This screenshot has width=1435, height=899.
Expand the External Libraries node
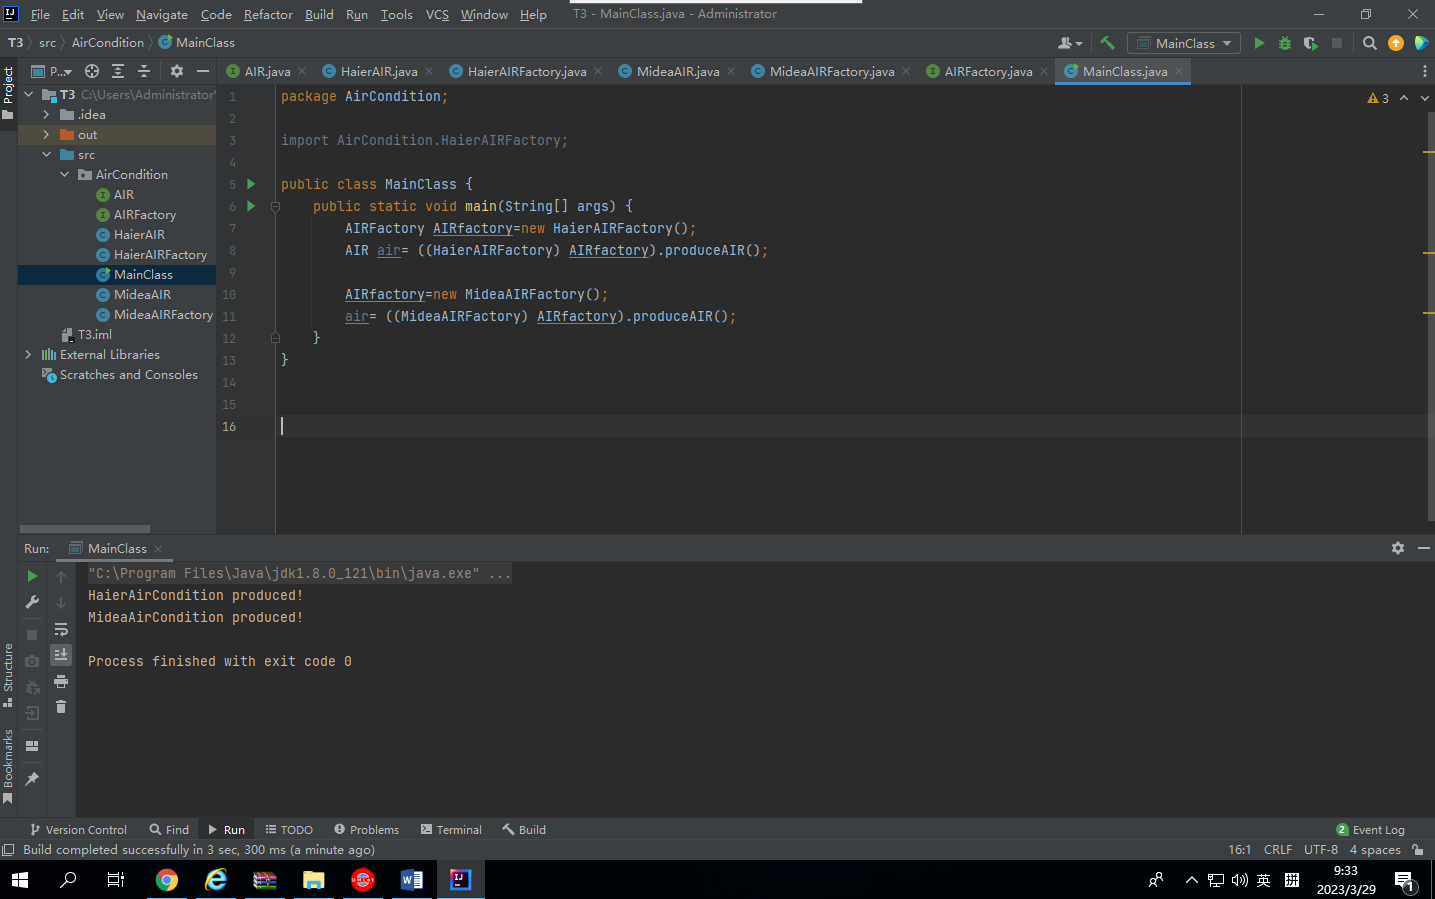click(28, 355)
